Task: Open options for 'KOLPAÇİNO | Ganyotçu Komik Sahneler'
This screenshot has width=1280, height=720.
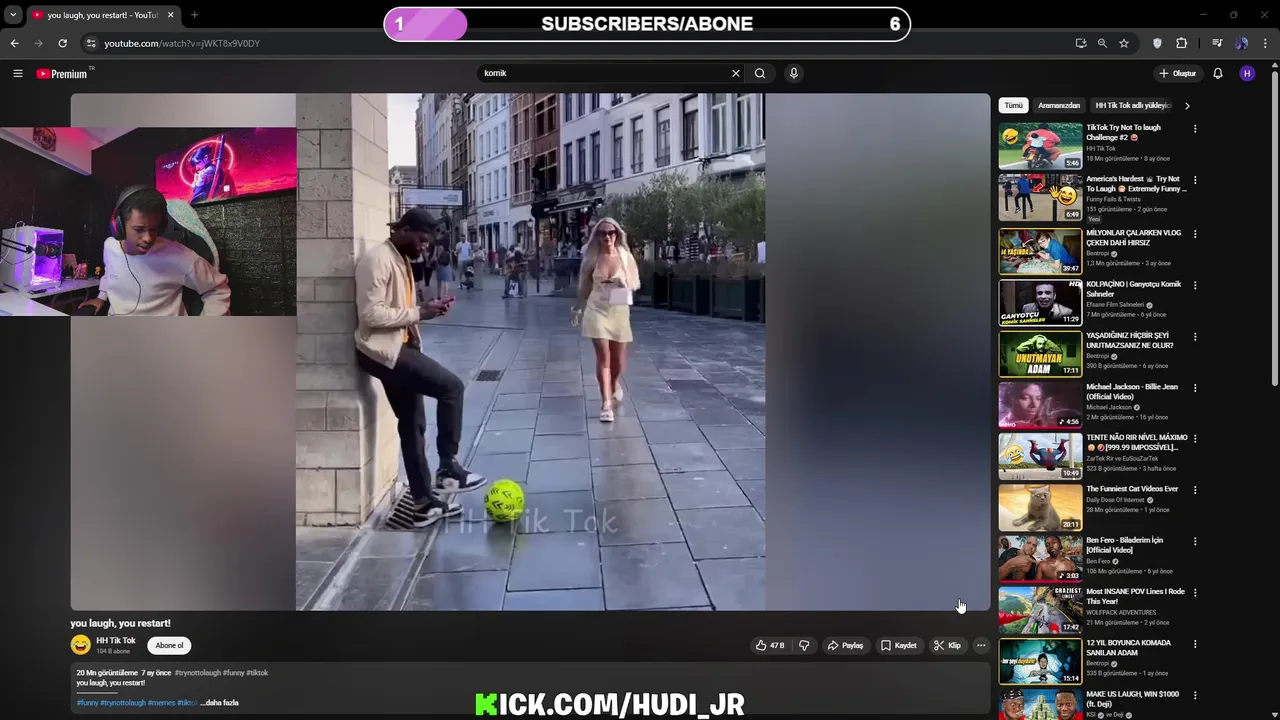Action: (1195, 285)
